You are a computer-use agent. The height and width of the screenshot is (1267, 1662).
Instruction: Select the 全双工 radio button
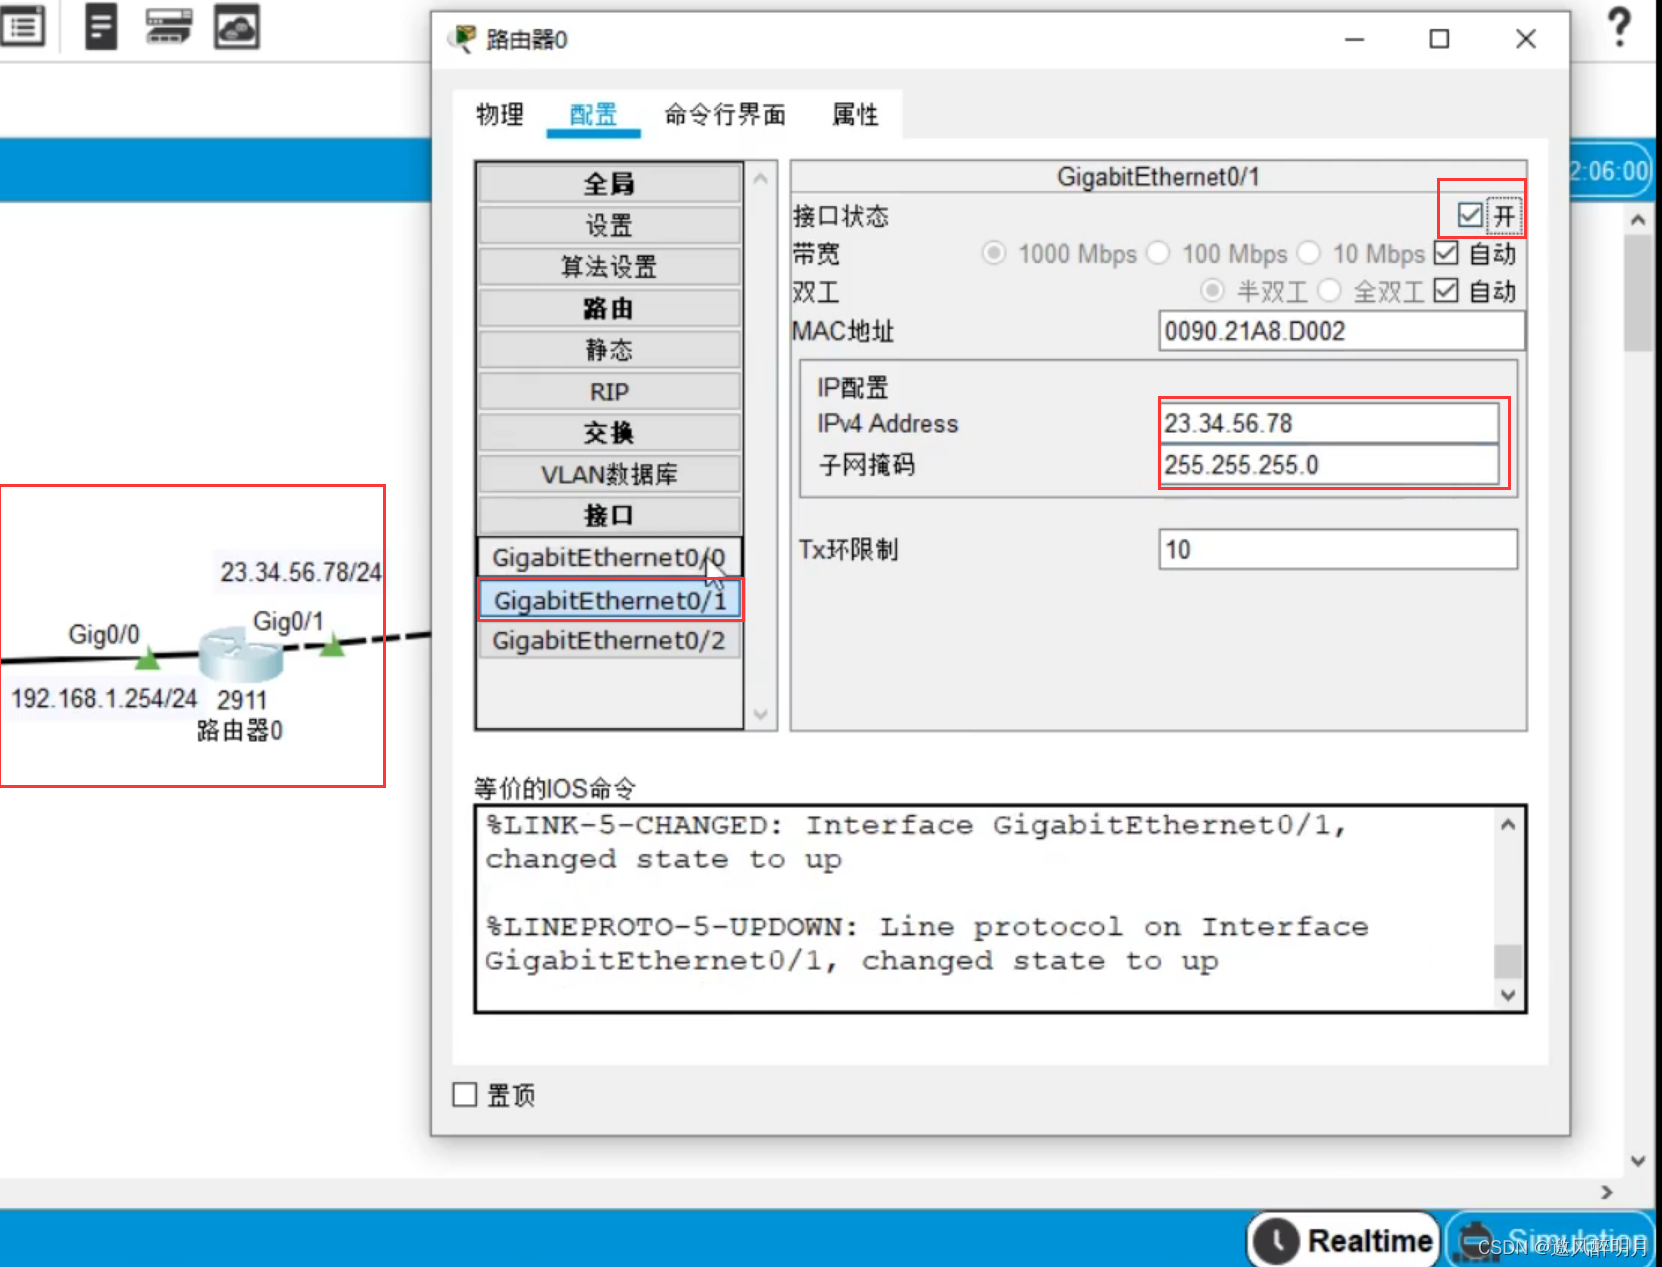[x=1329, y=291]
